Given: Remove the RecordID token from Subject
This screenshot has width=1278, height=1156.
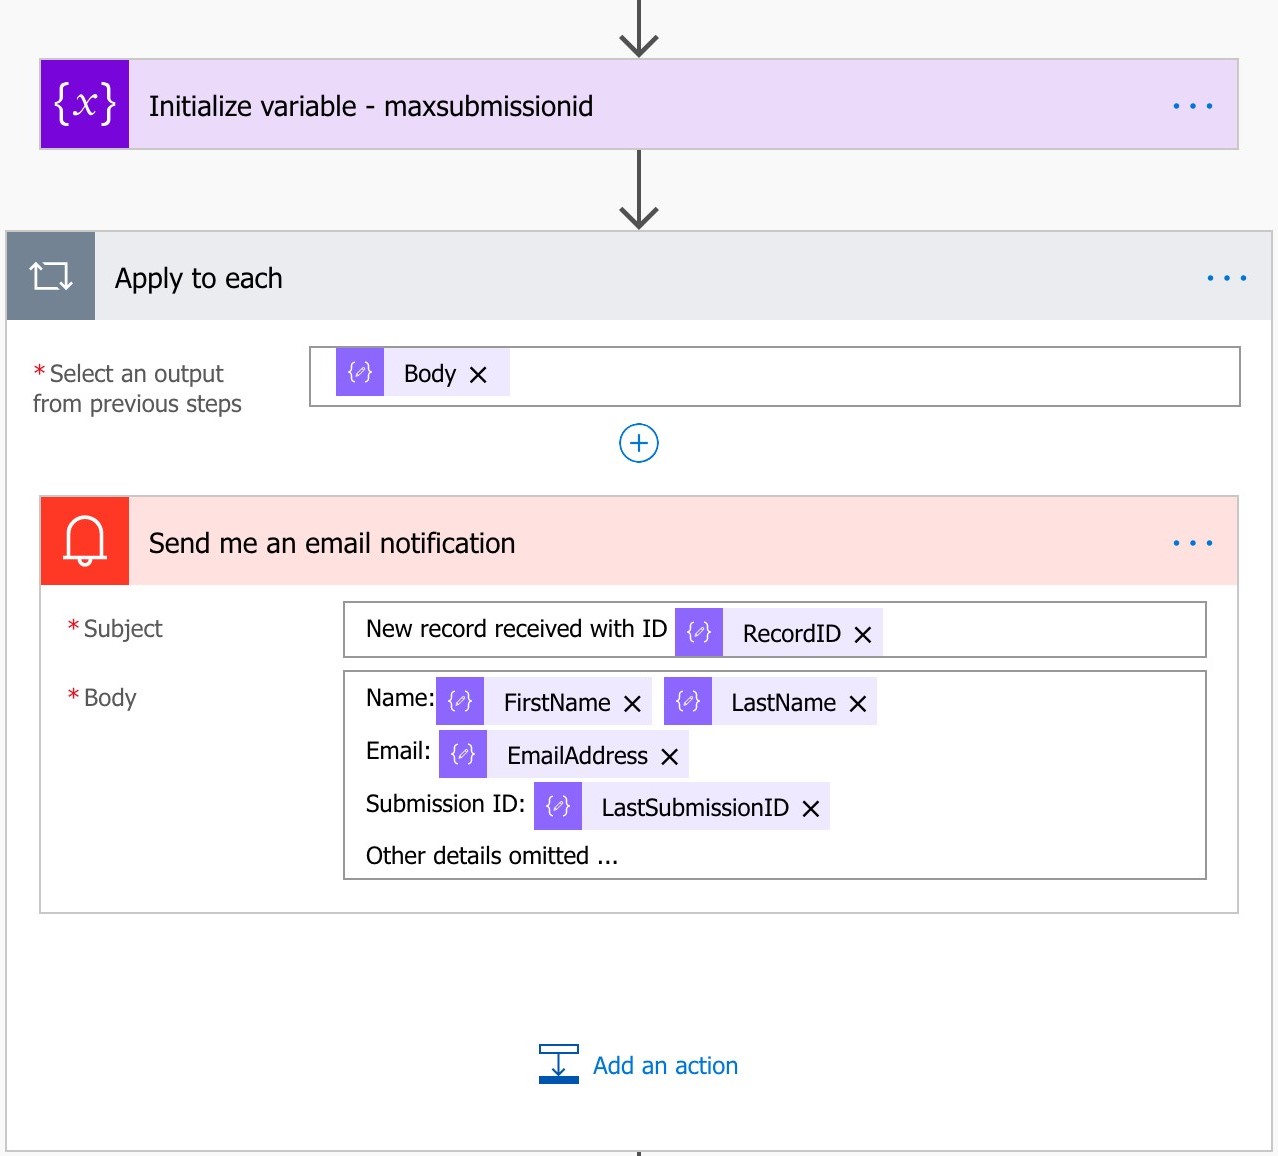Looking at the screenshot, I should (x=864, y=633).
